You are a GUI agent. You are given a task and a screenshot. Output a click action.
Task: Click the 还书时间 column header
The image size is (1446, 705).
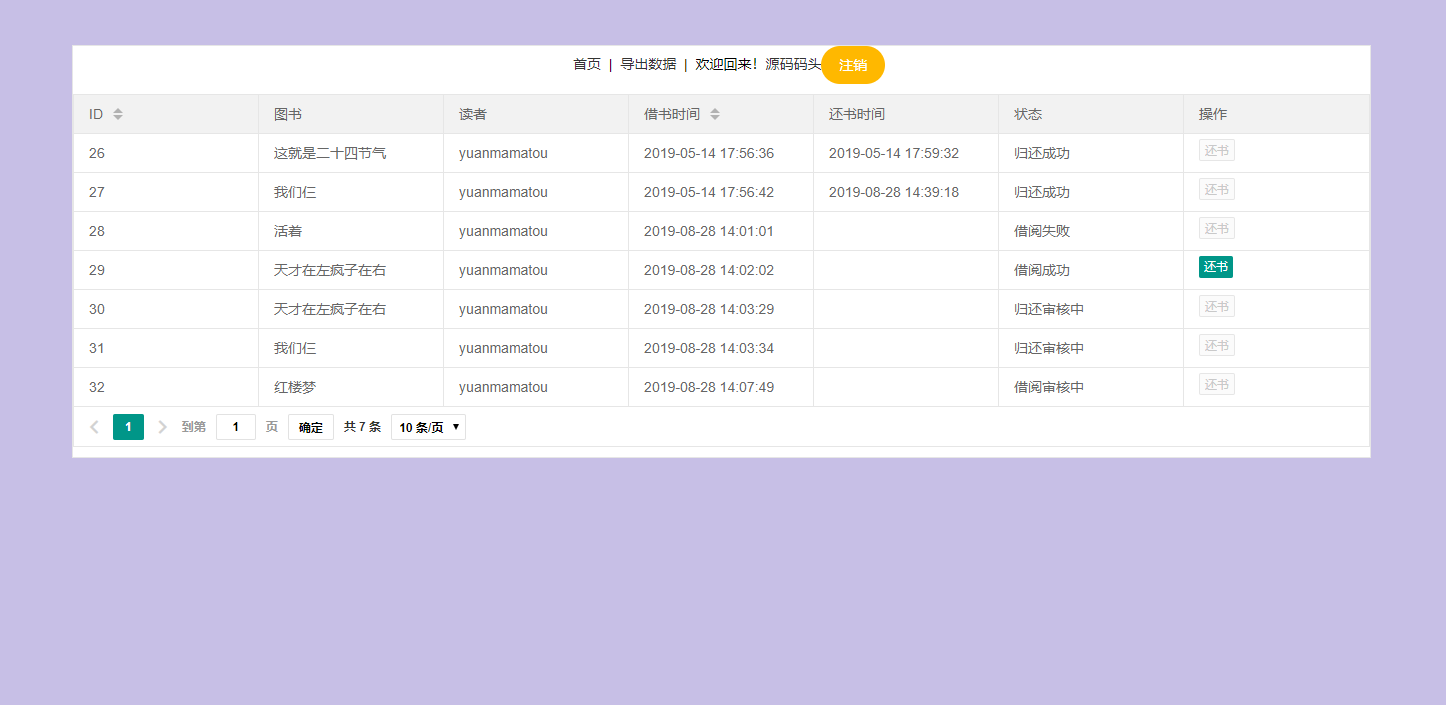pyautogui.click(x=857, y=114)
